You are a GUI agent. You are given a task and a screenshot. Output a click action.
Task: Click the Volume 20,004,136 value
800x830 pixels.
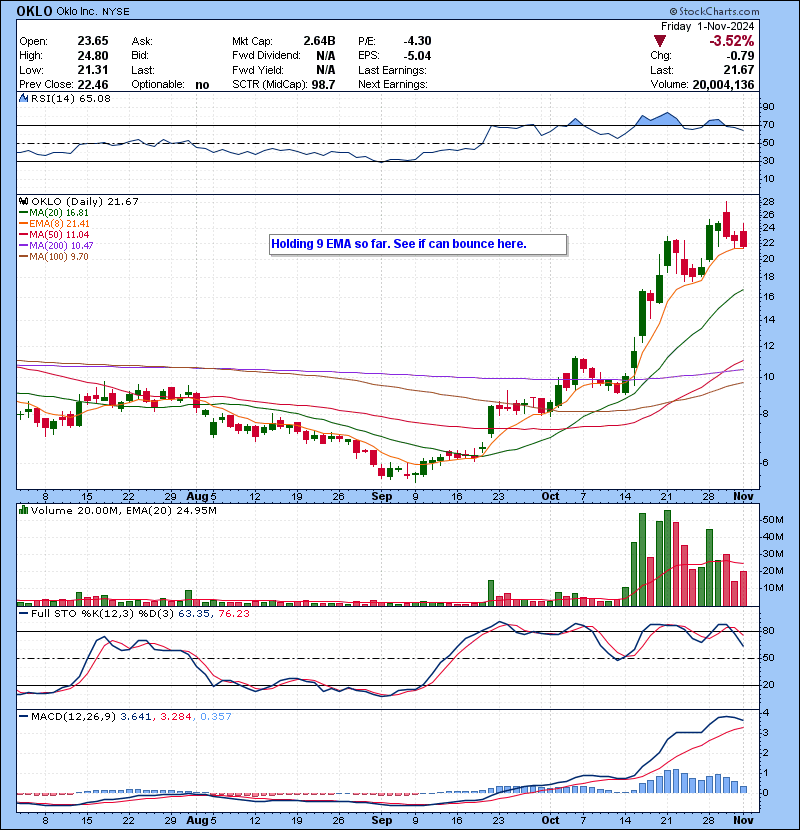(723, 84)
